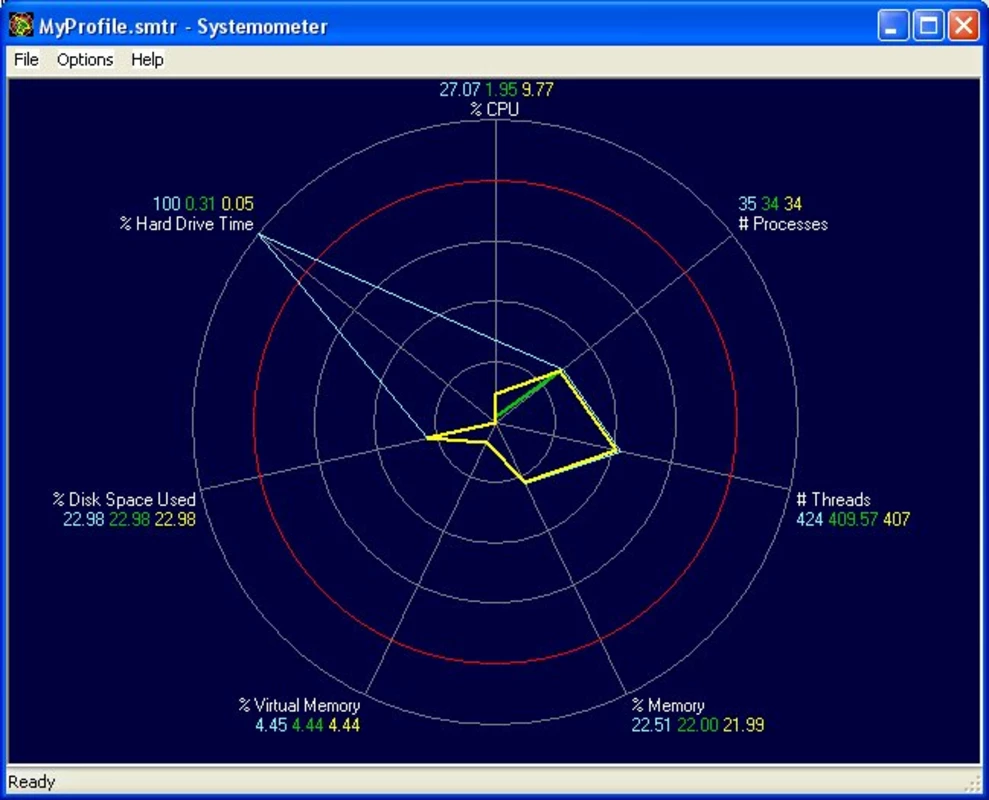
Task: Open the Help menu
Action: [148, 60]
